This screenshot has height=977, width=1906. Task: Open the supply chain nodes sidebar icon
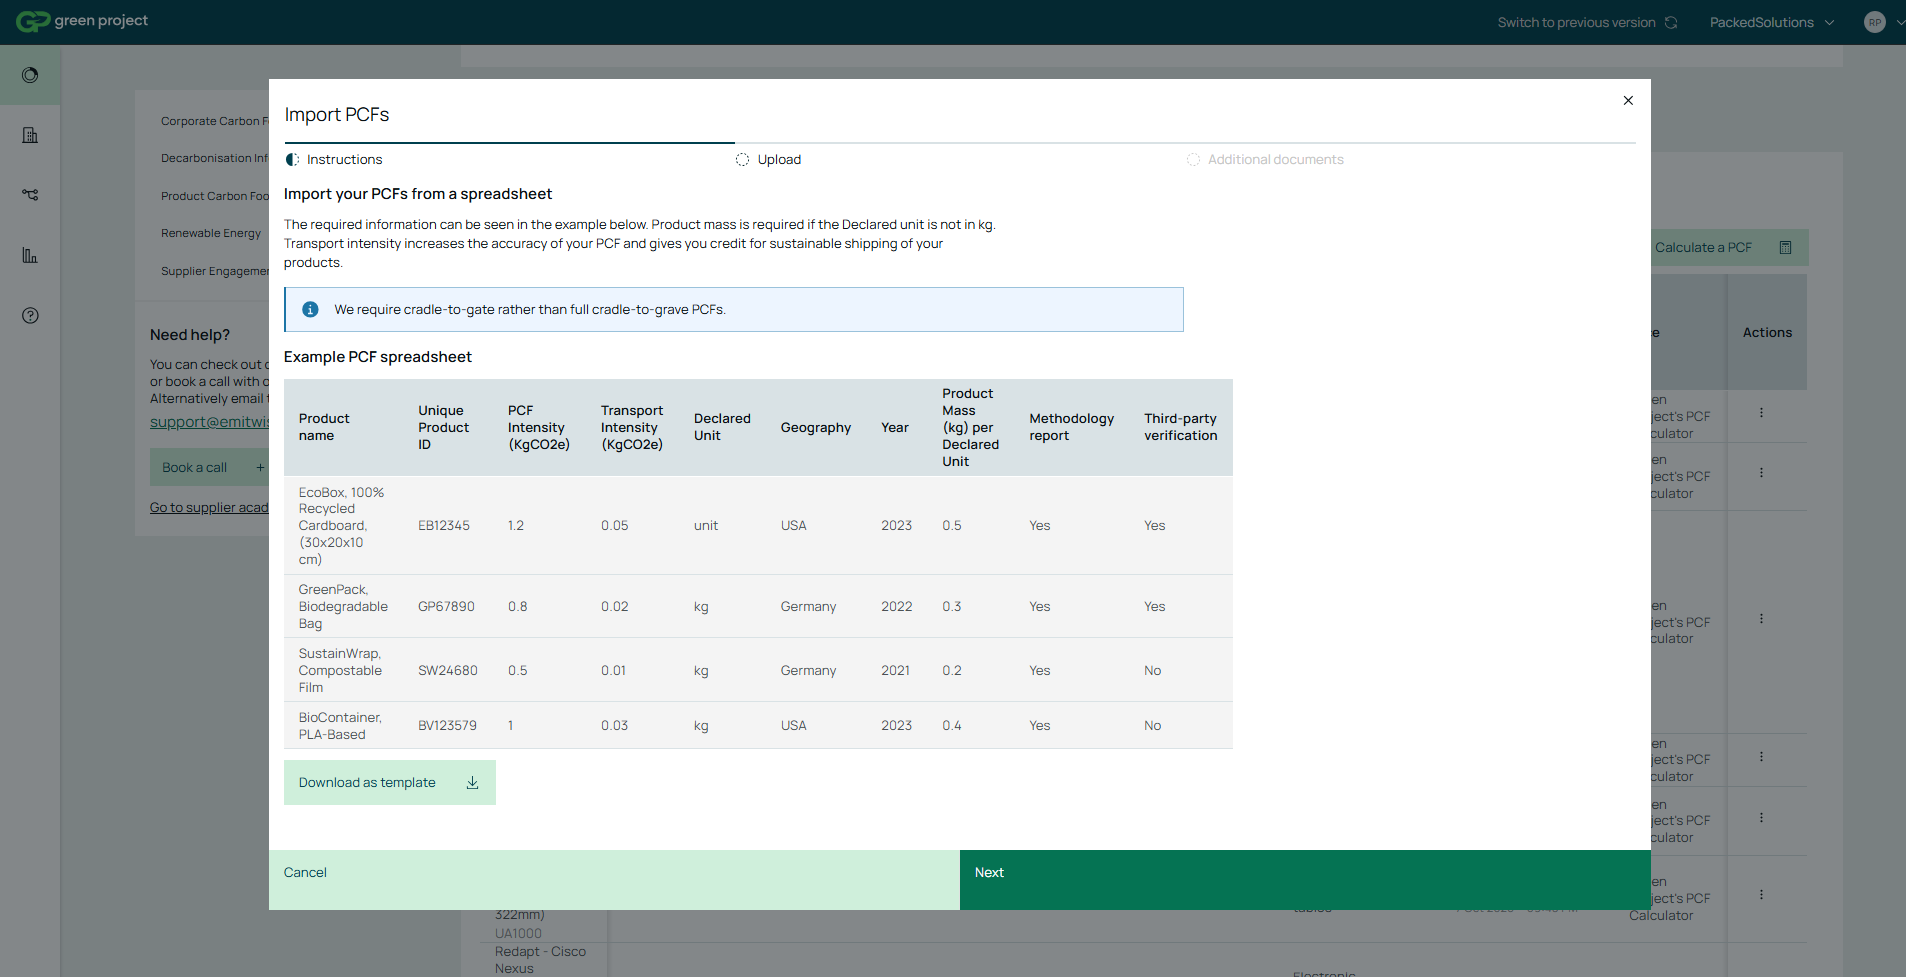click(x=30, y=195)
